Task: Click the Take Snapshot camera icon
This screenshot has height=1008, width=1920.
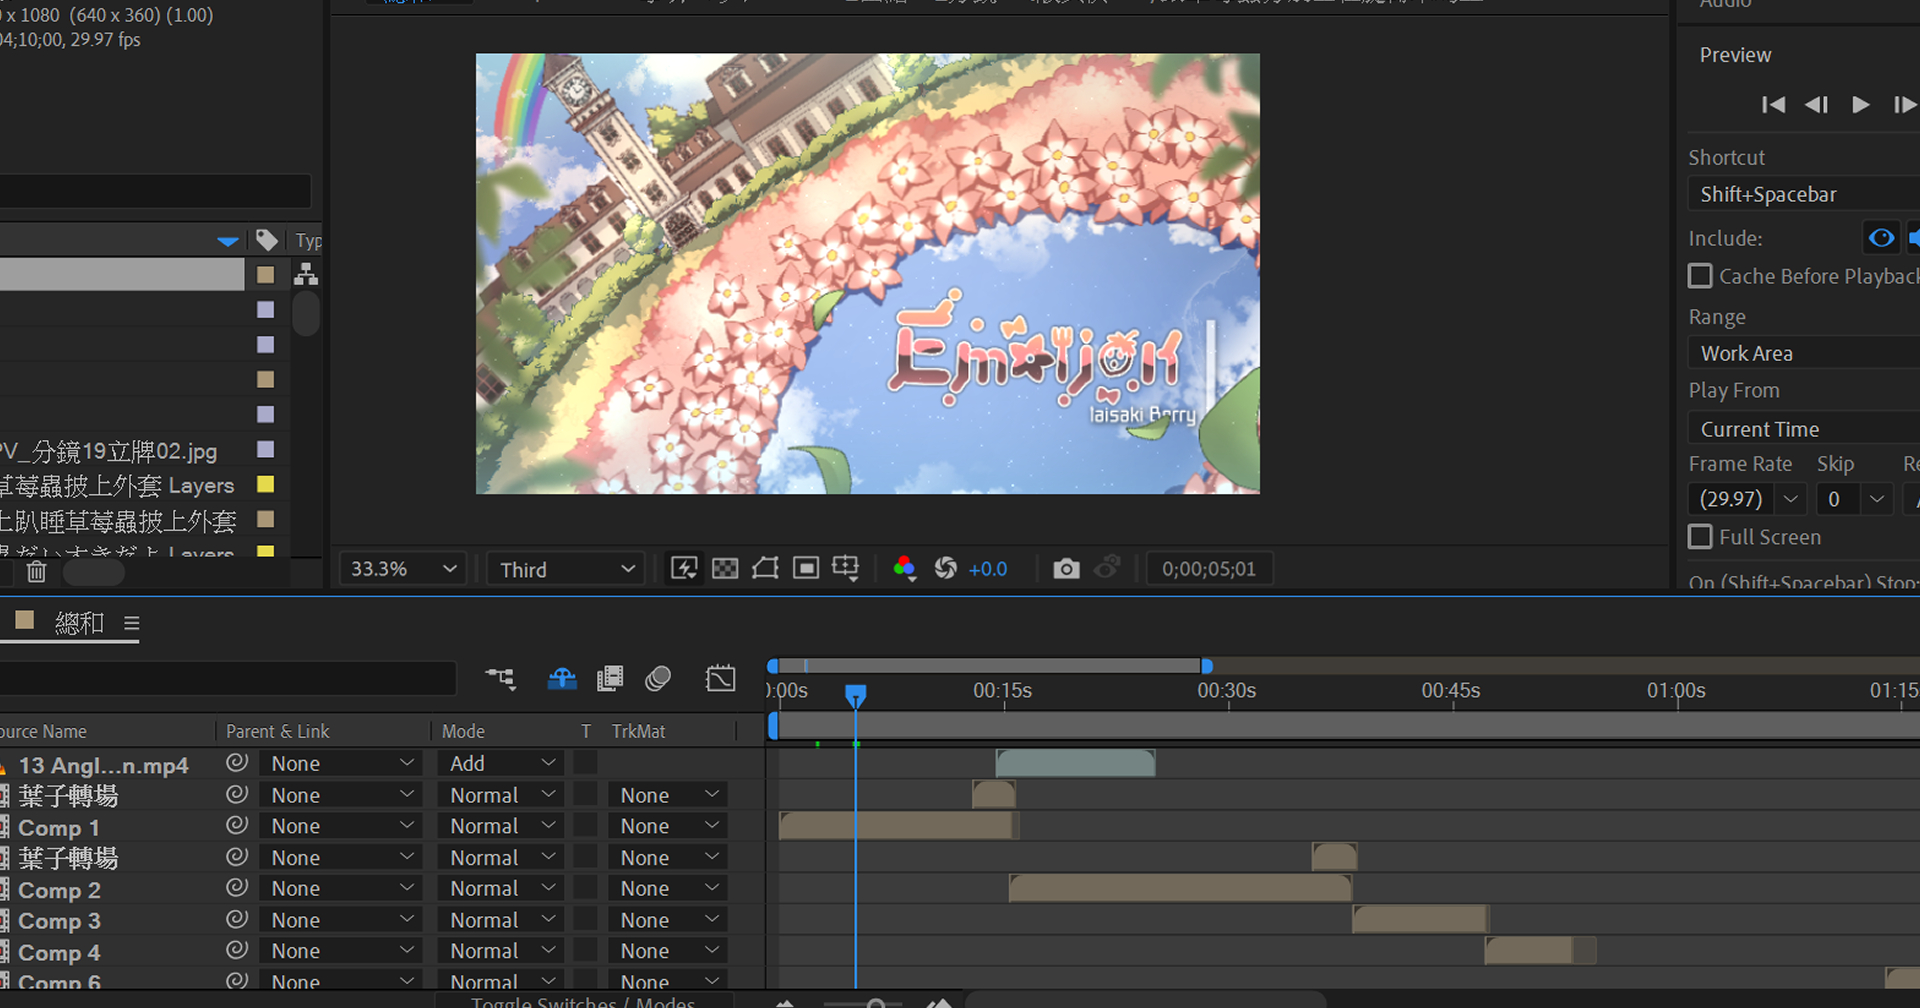Action: pyautogui.click(x=1066, y=569)
